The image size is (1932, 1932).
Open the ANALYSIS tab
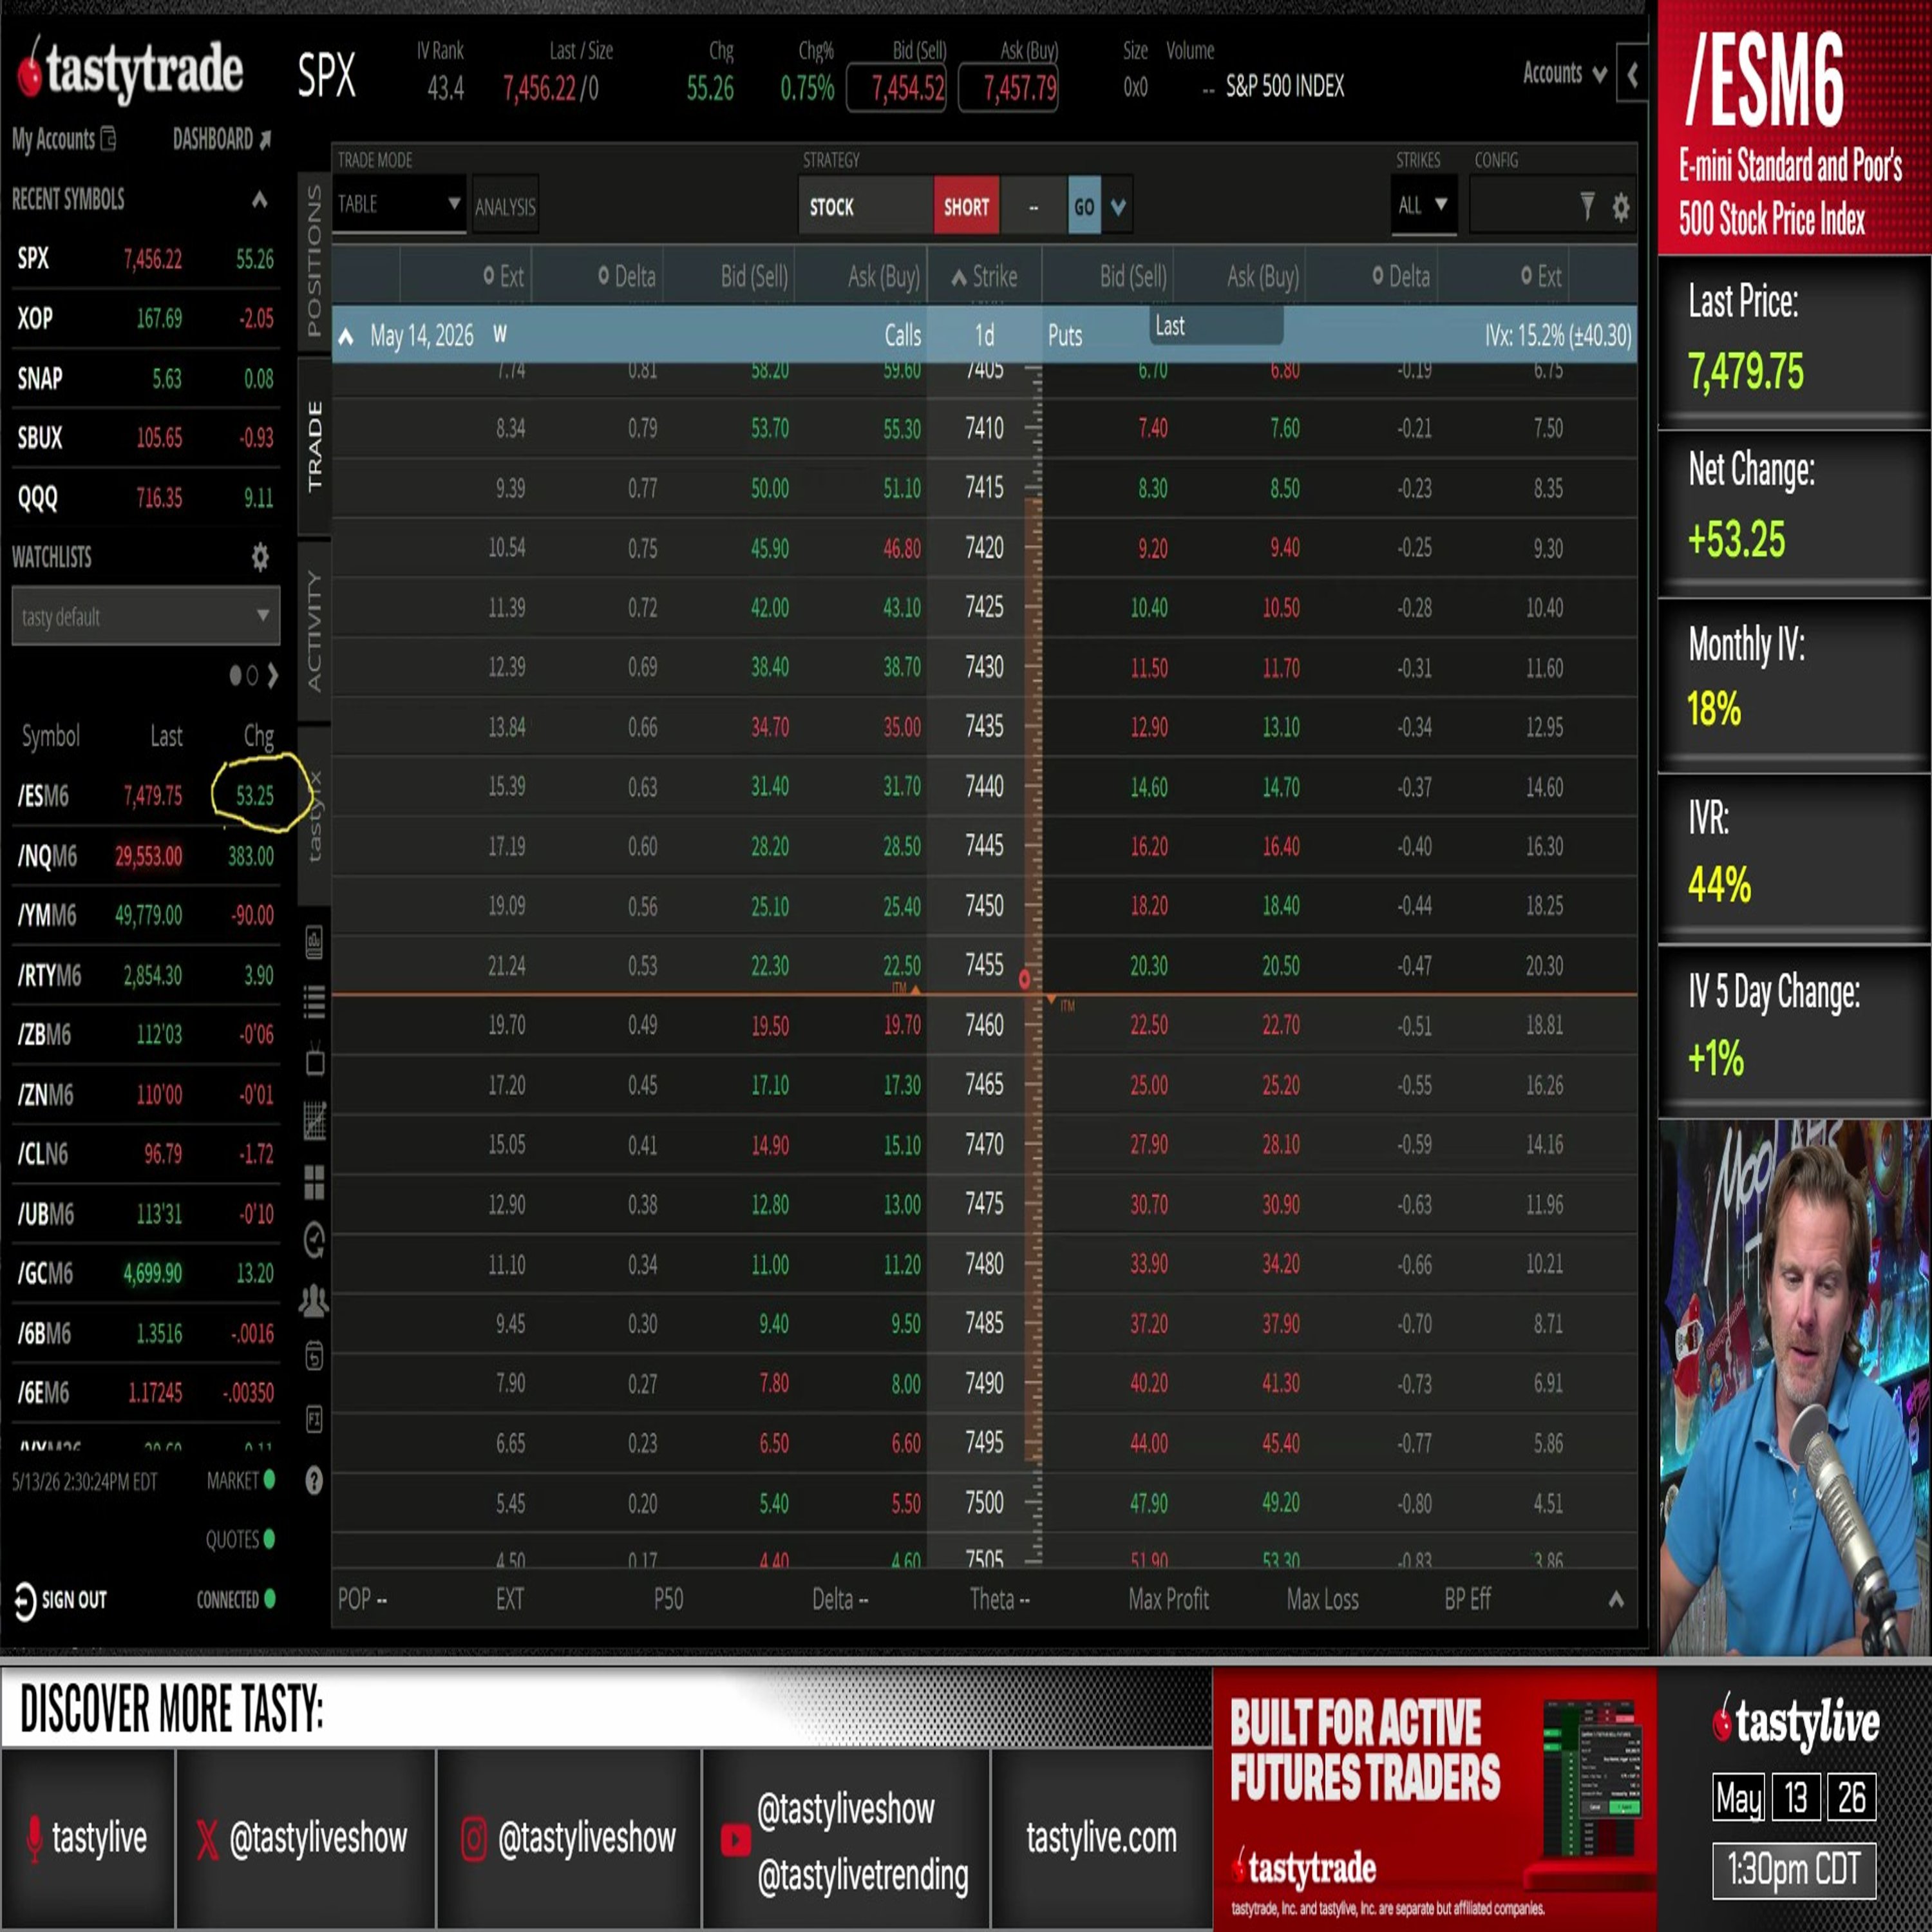tap(505, 206)
